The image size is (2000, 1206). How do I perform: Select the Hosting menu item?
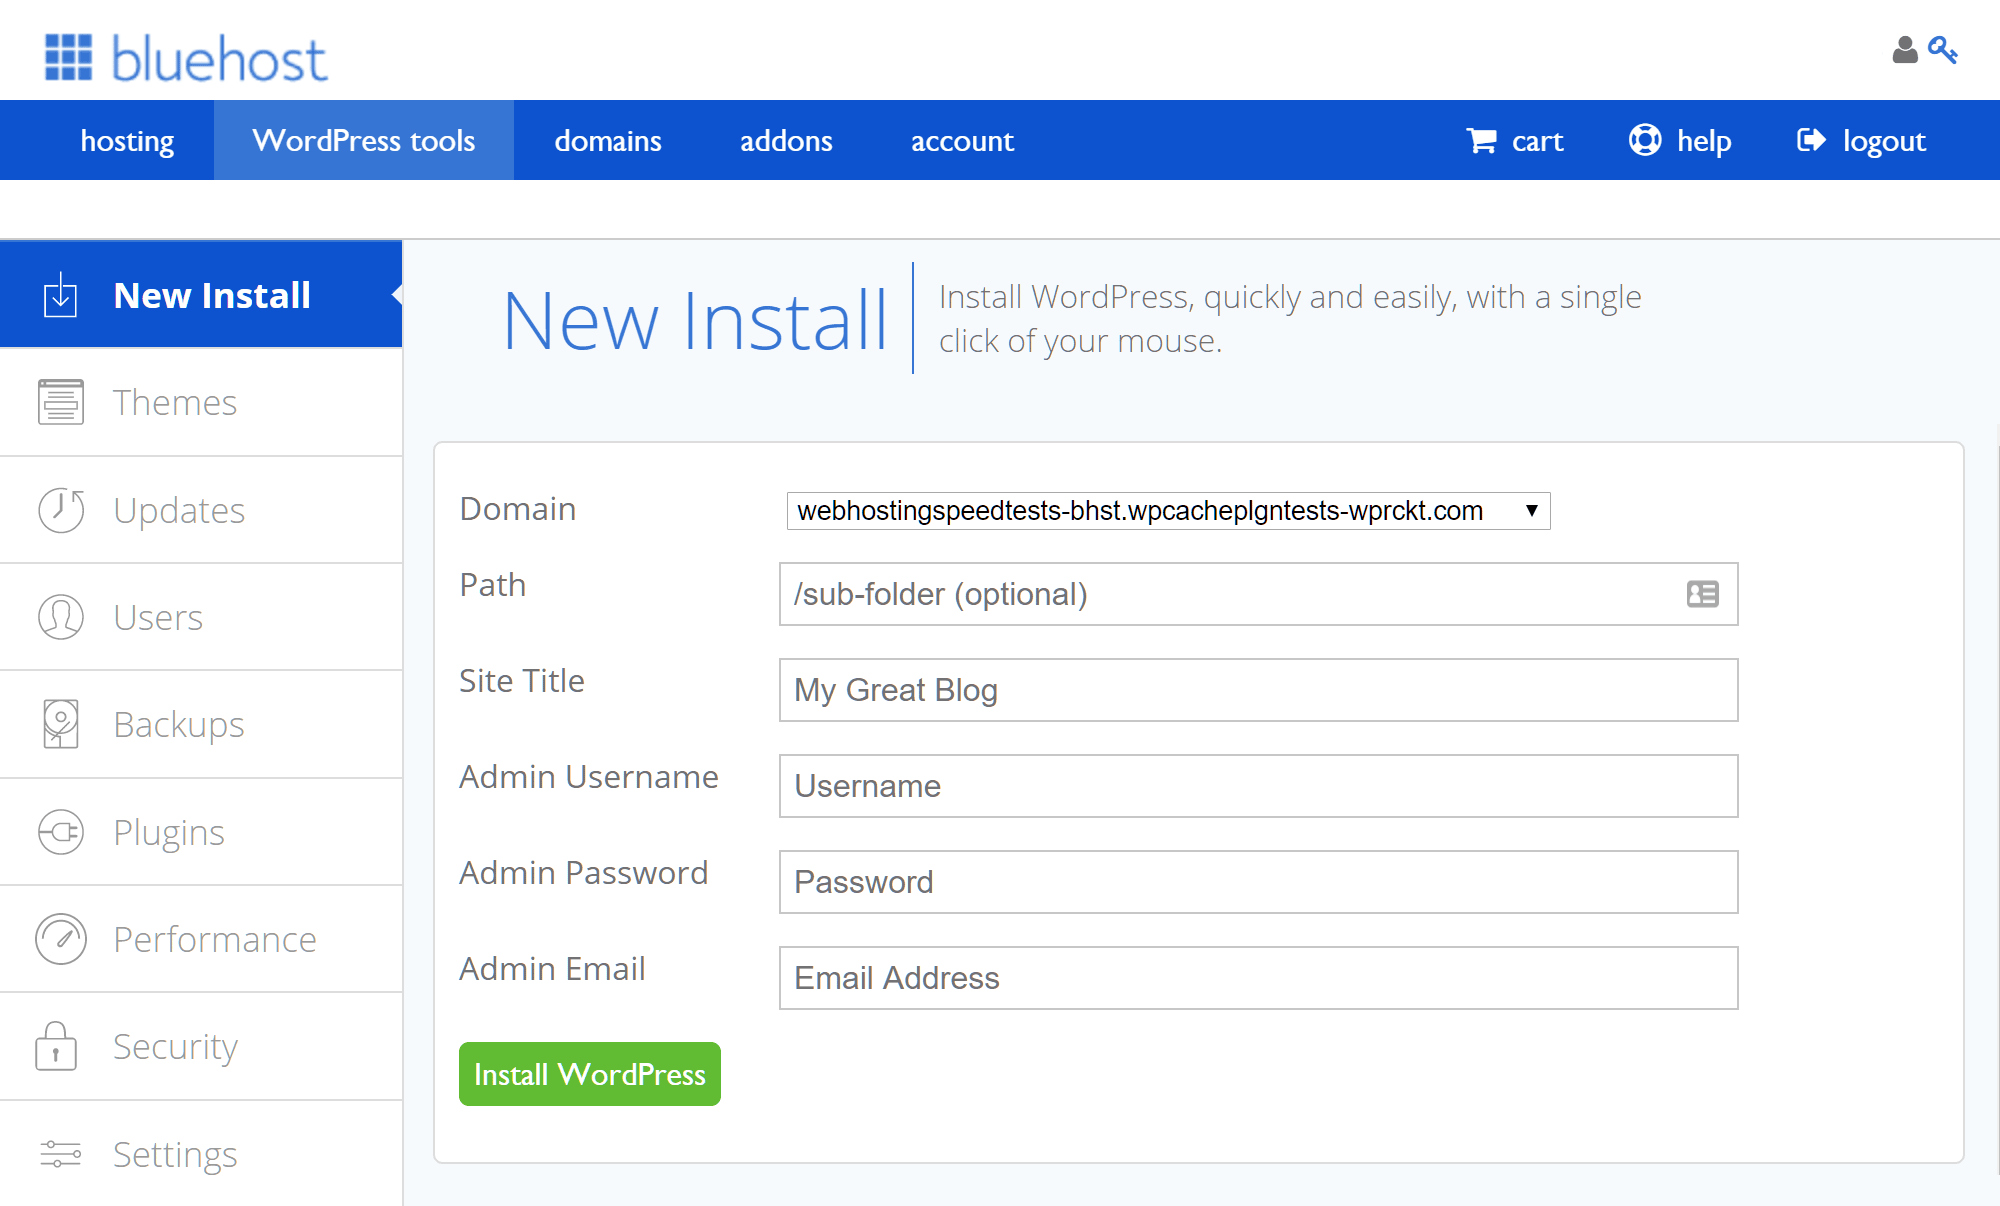click(x=129, y=140)
